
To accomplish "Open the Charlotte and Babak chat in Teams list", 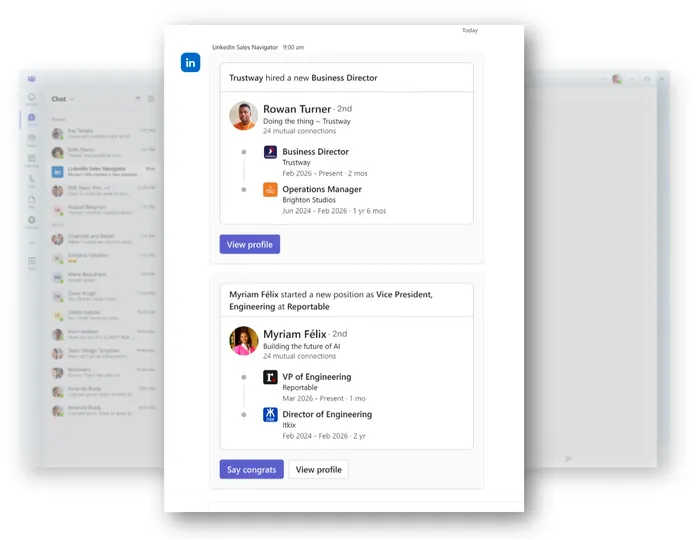I will [x=104, y=239].
